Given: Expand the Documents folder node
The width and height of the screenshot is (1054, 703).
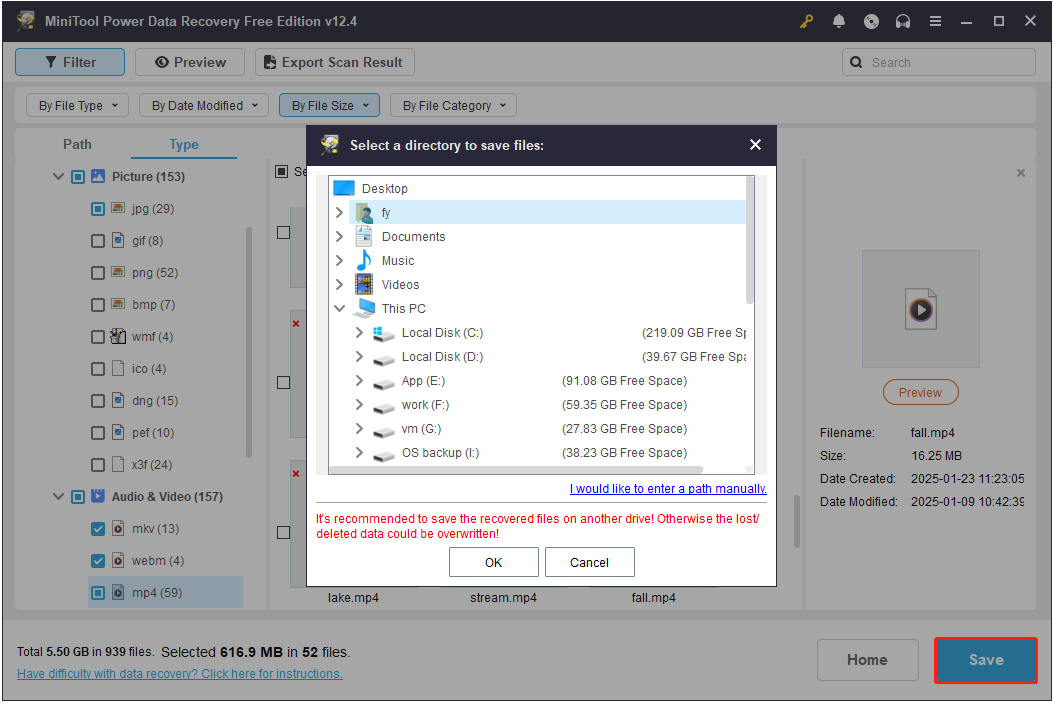Looking at the screenshot, I should point(339,237).
